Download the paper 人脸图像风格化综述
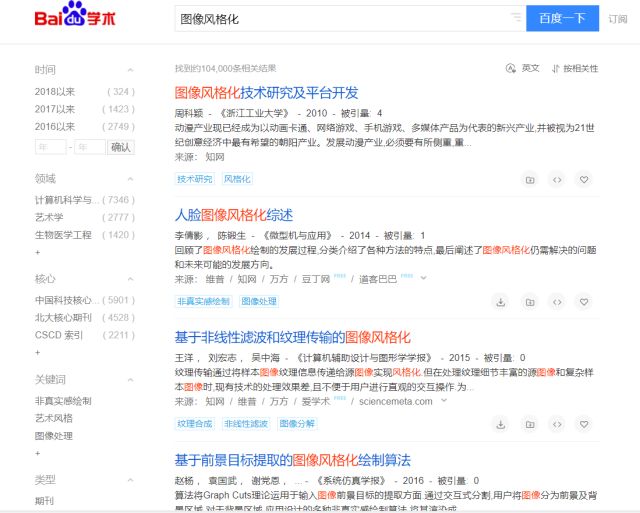The image size is (640, 513). [500, 302]
